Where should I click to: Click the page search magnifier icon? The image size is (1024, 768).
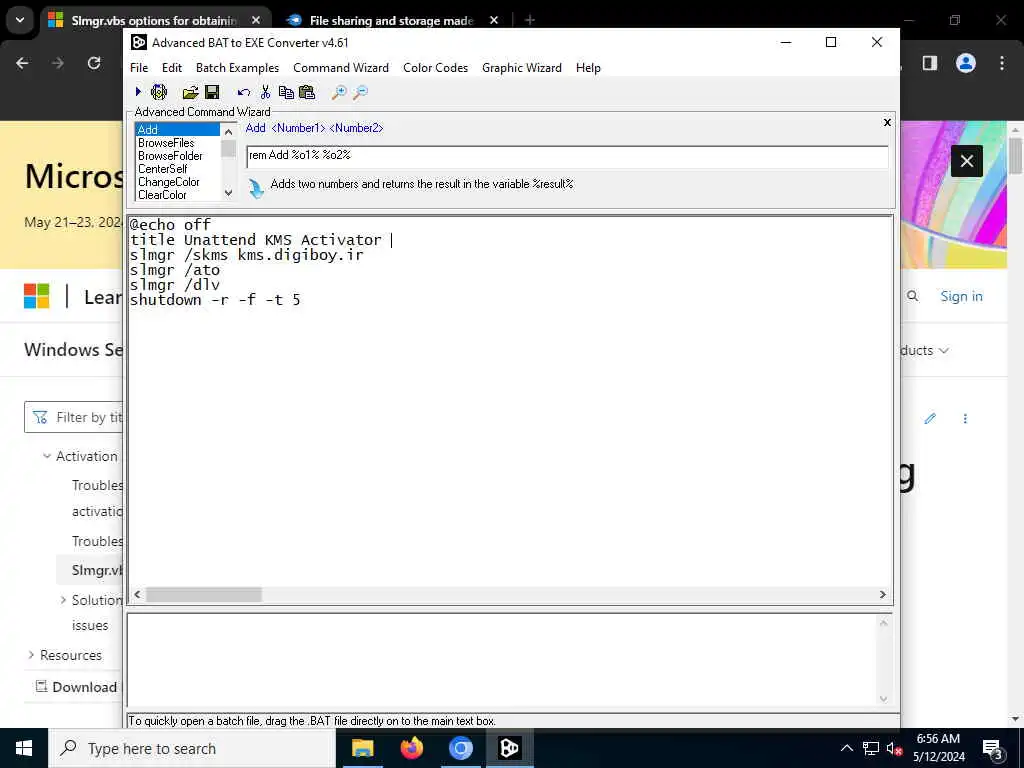coord(912,296)
